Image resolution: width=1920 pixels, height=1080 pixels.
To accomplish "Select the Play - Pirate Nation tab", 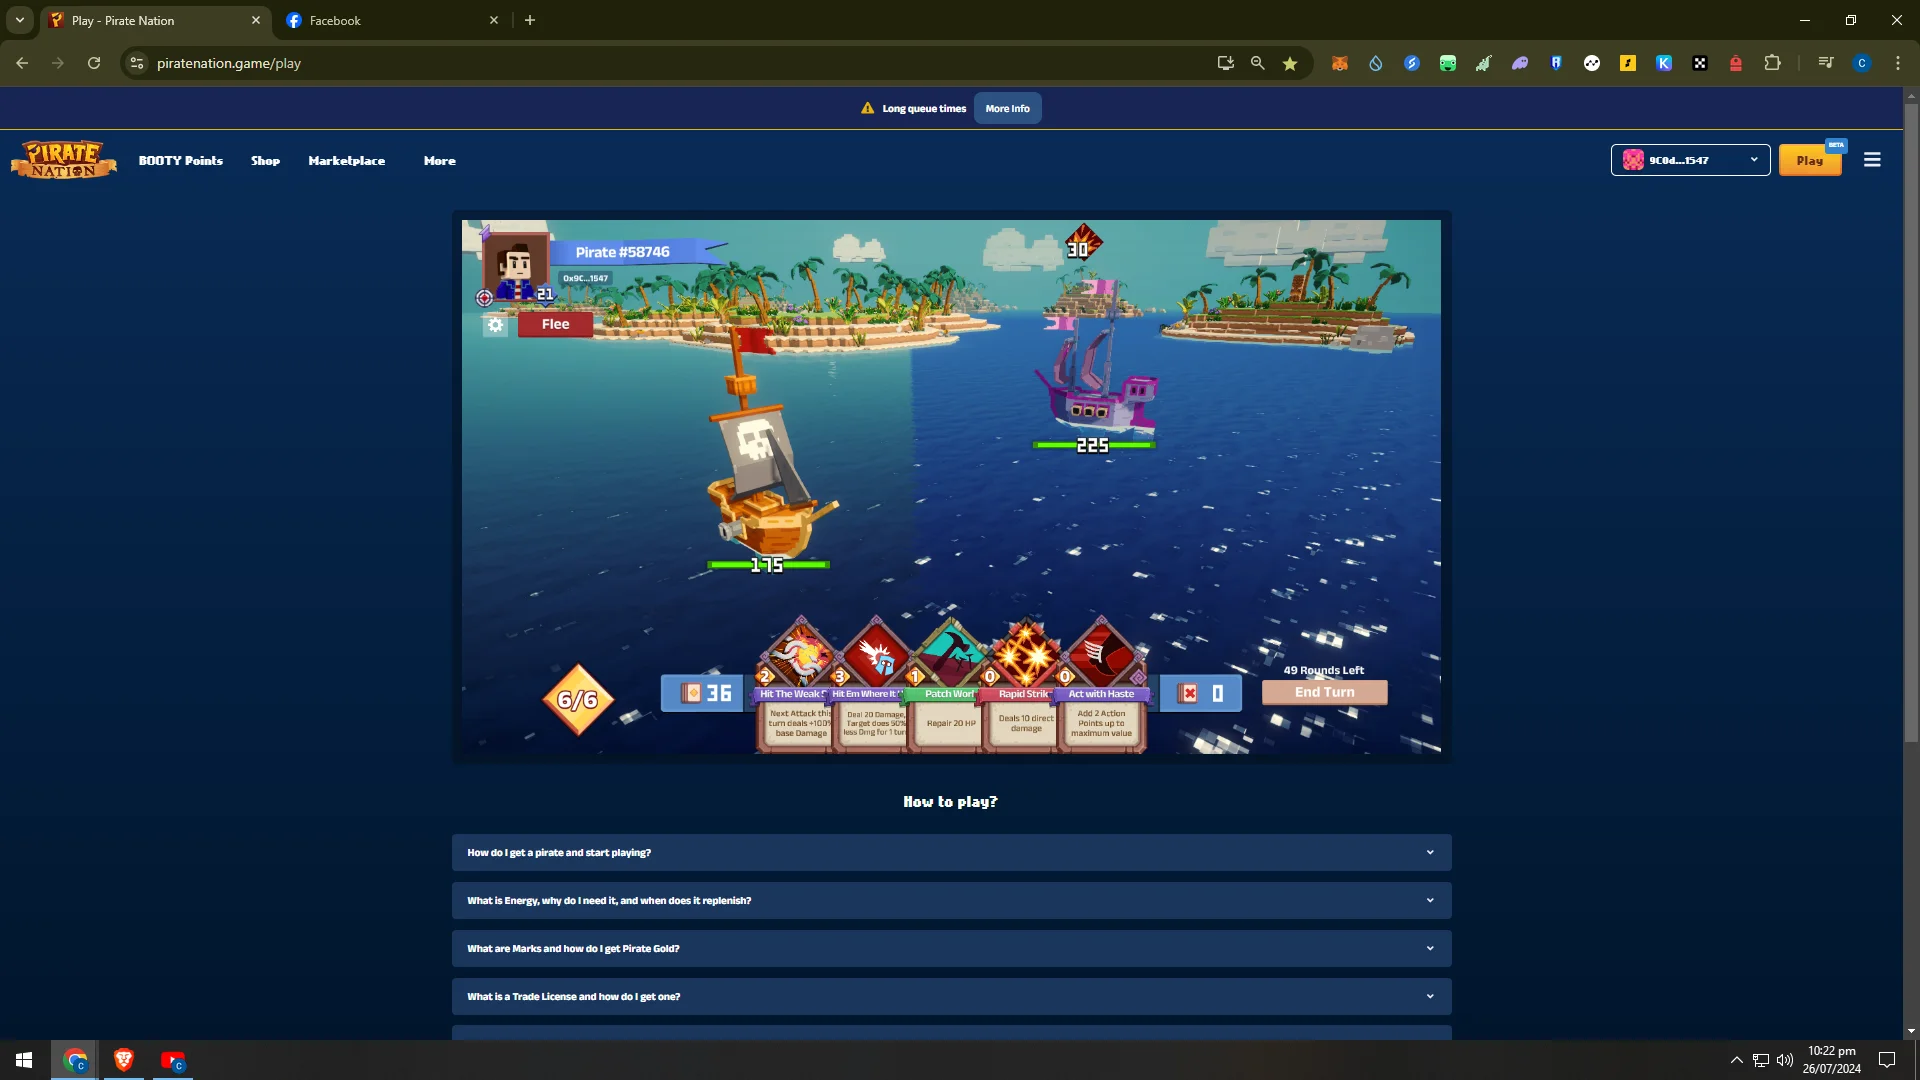I will pyautogui.click(x=155, y=20).
